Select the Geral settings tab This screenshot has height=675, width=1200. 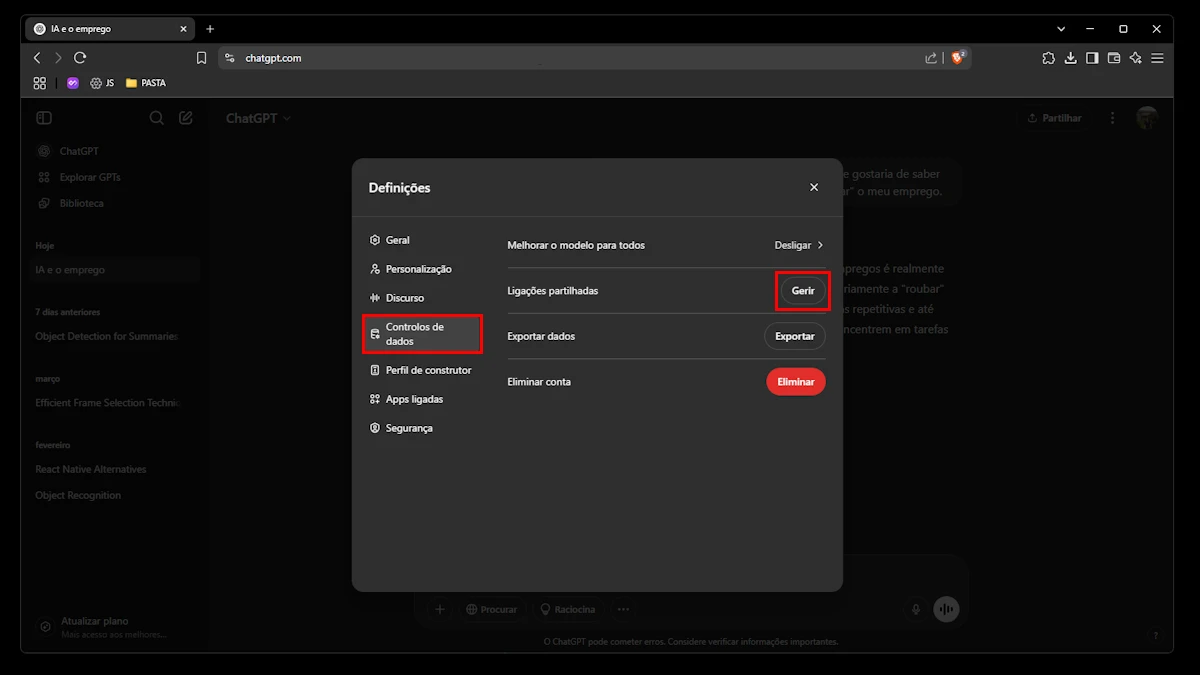(x=397, y=240)
